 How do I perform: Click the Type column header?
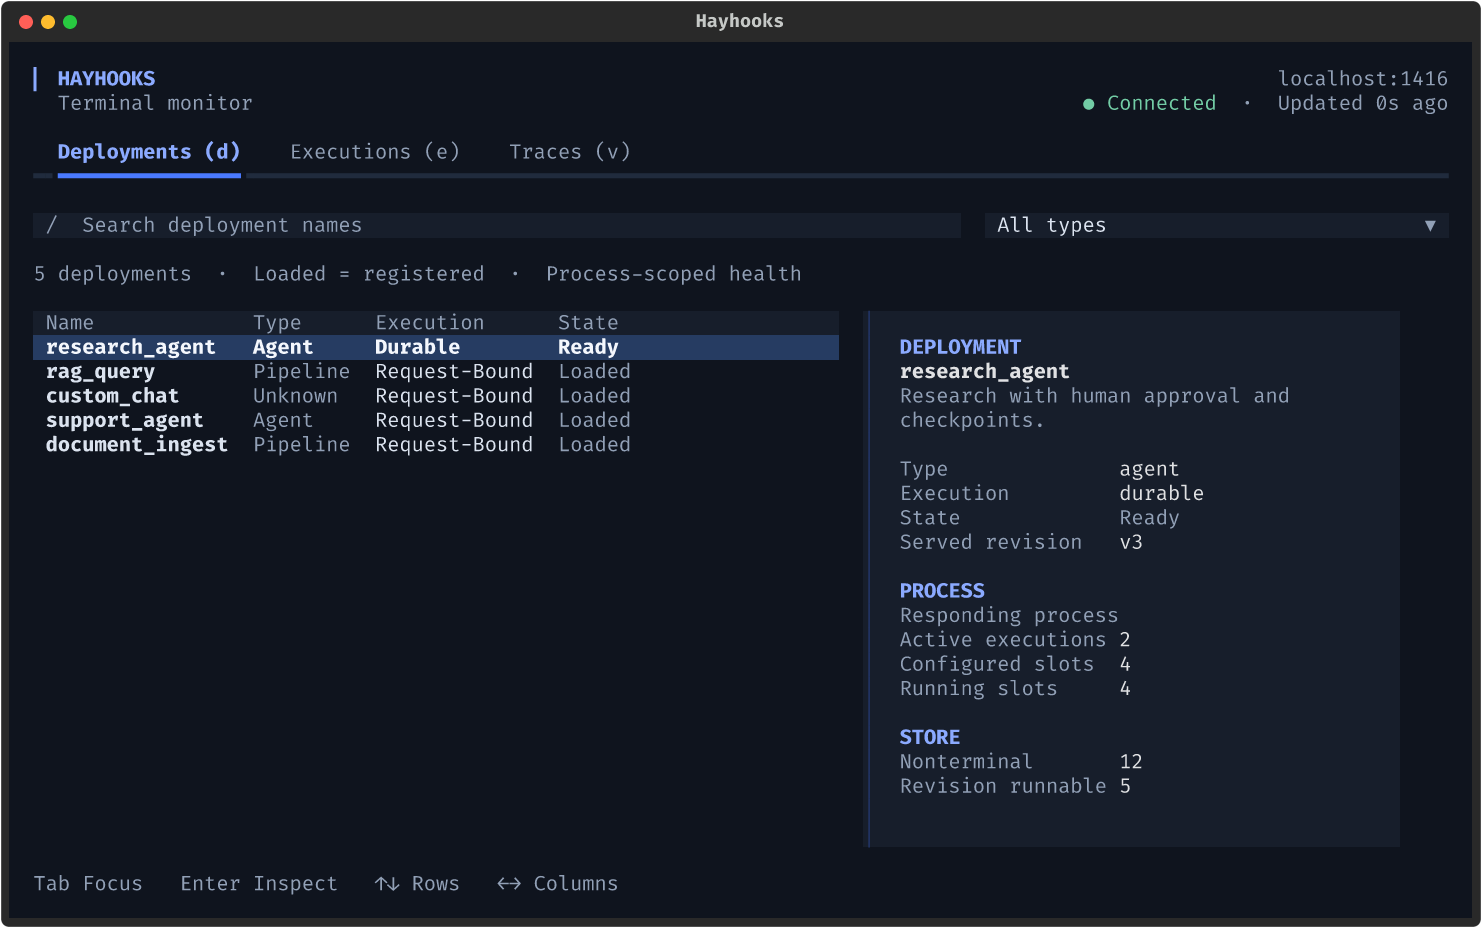[277, 323]
